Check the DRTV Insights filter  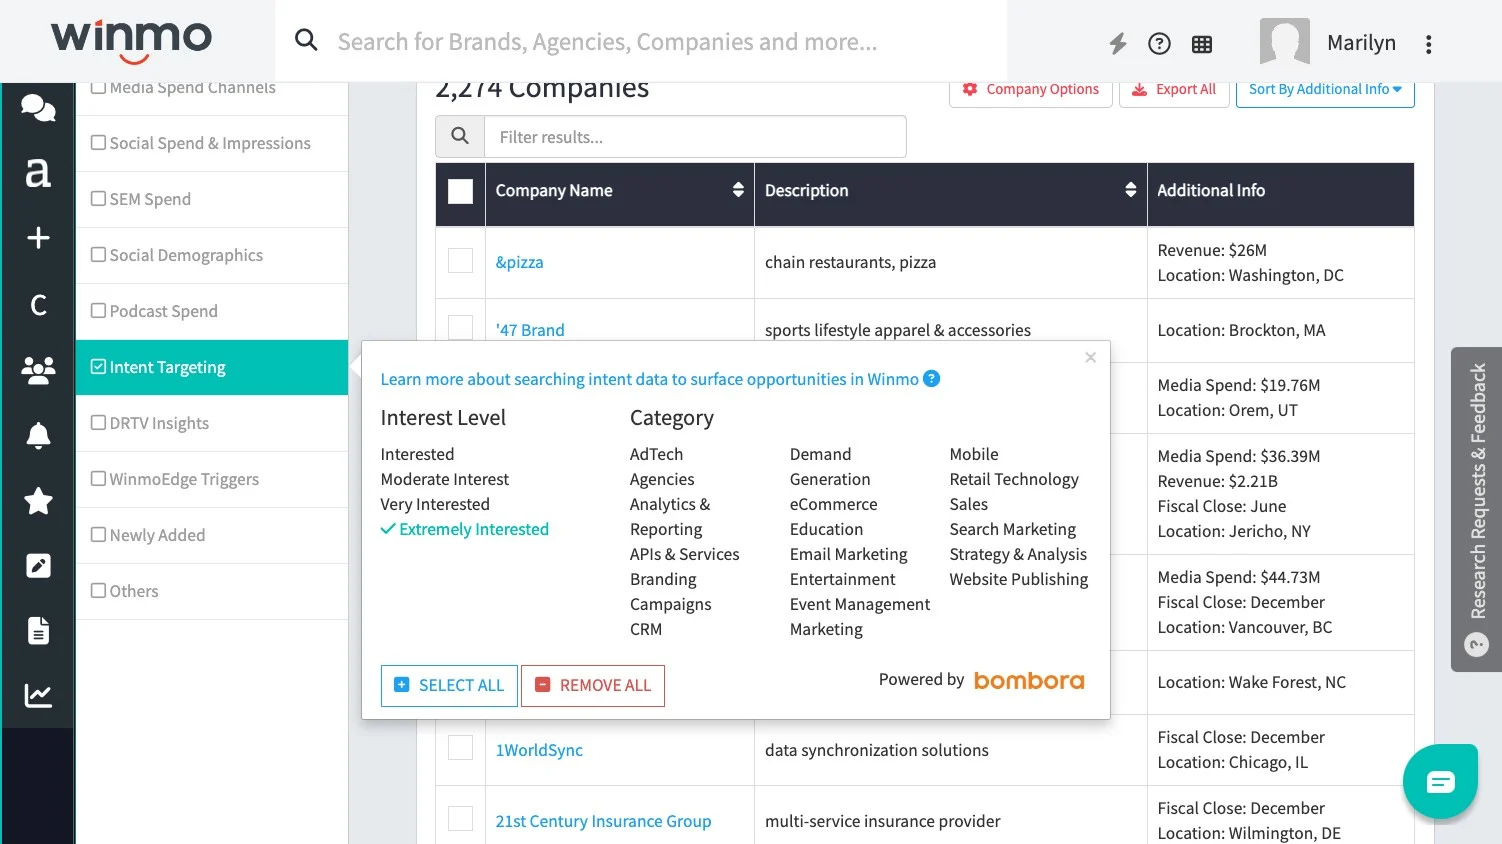(98, 423)
